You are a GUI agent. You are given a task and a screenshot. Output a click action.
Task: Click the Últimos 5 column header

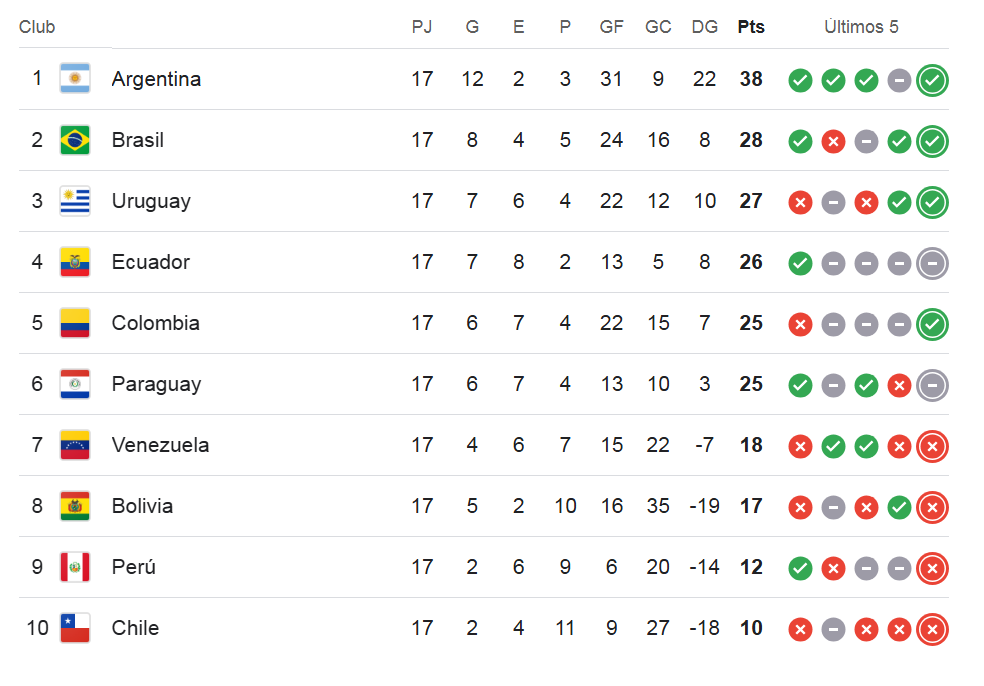coord(861,27)
